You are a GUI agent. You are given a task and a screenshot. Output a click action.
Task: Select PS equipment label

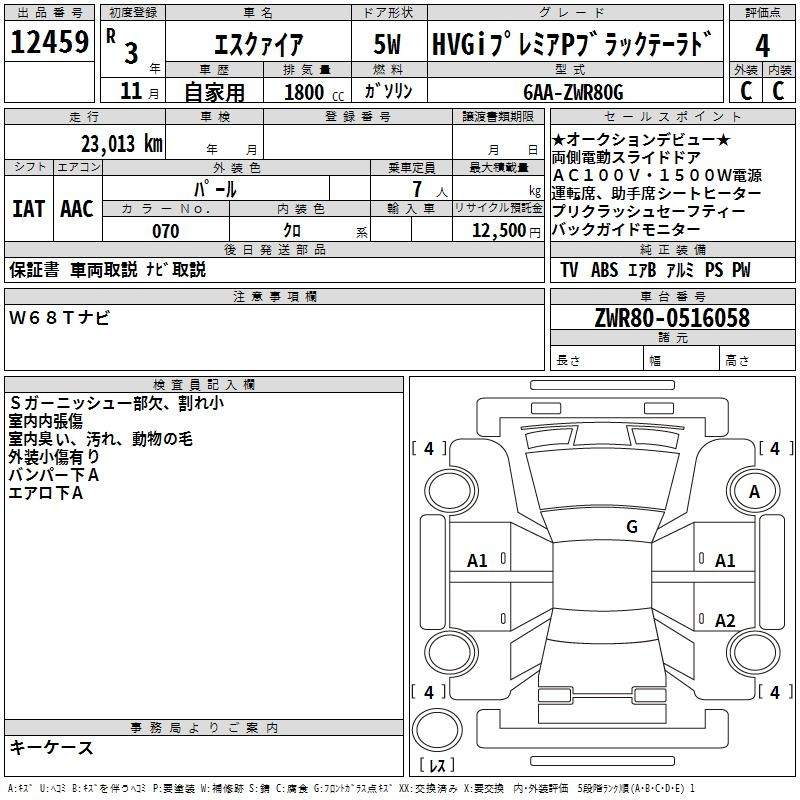click(x=714, y=269)
